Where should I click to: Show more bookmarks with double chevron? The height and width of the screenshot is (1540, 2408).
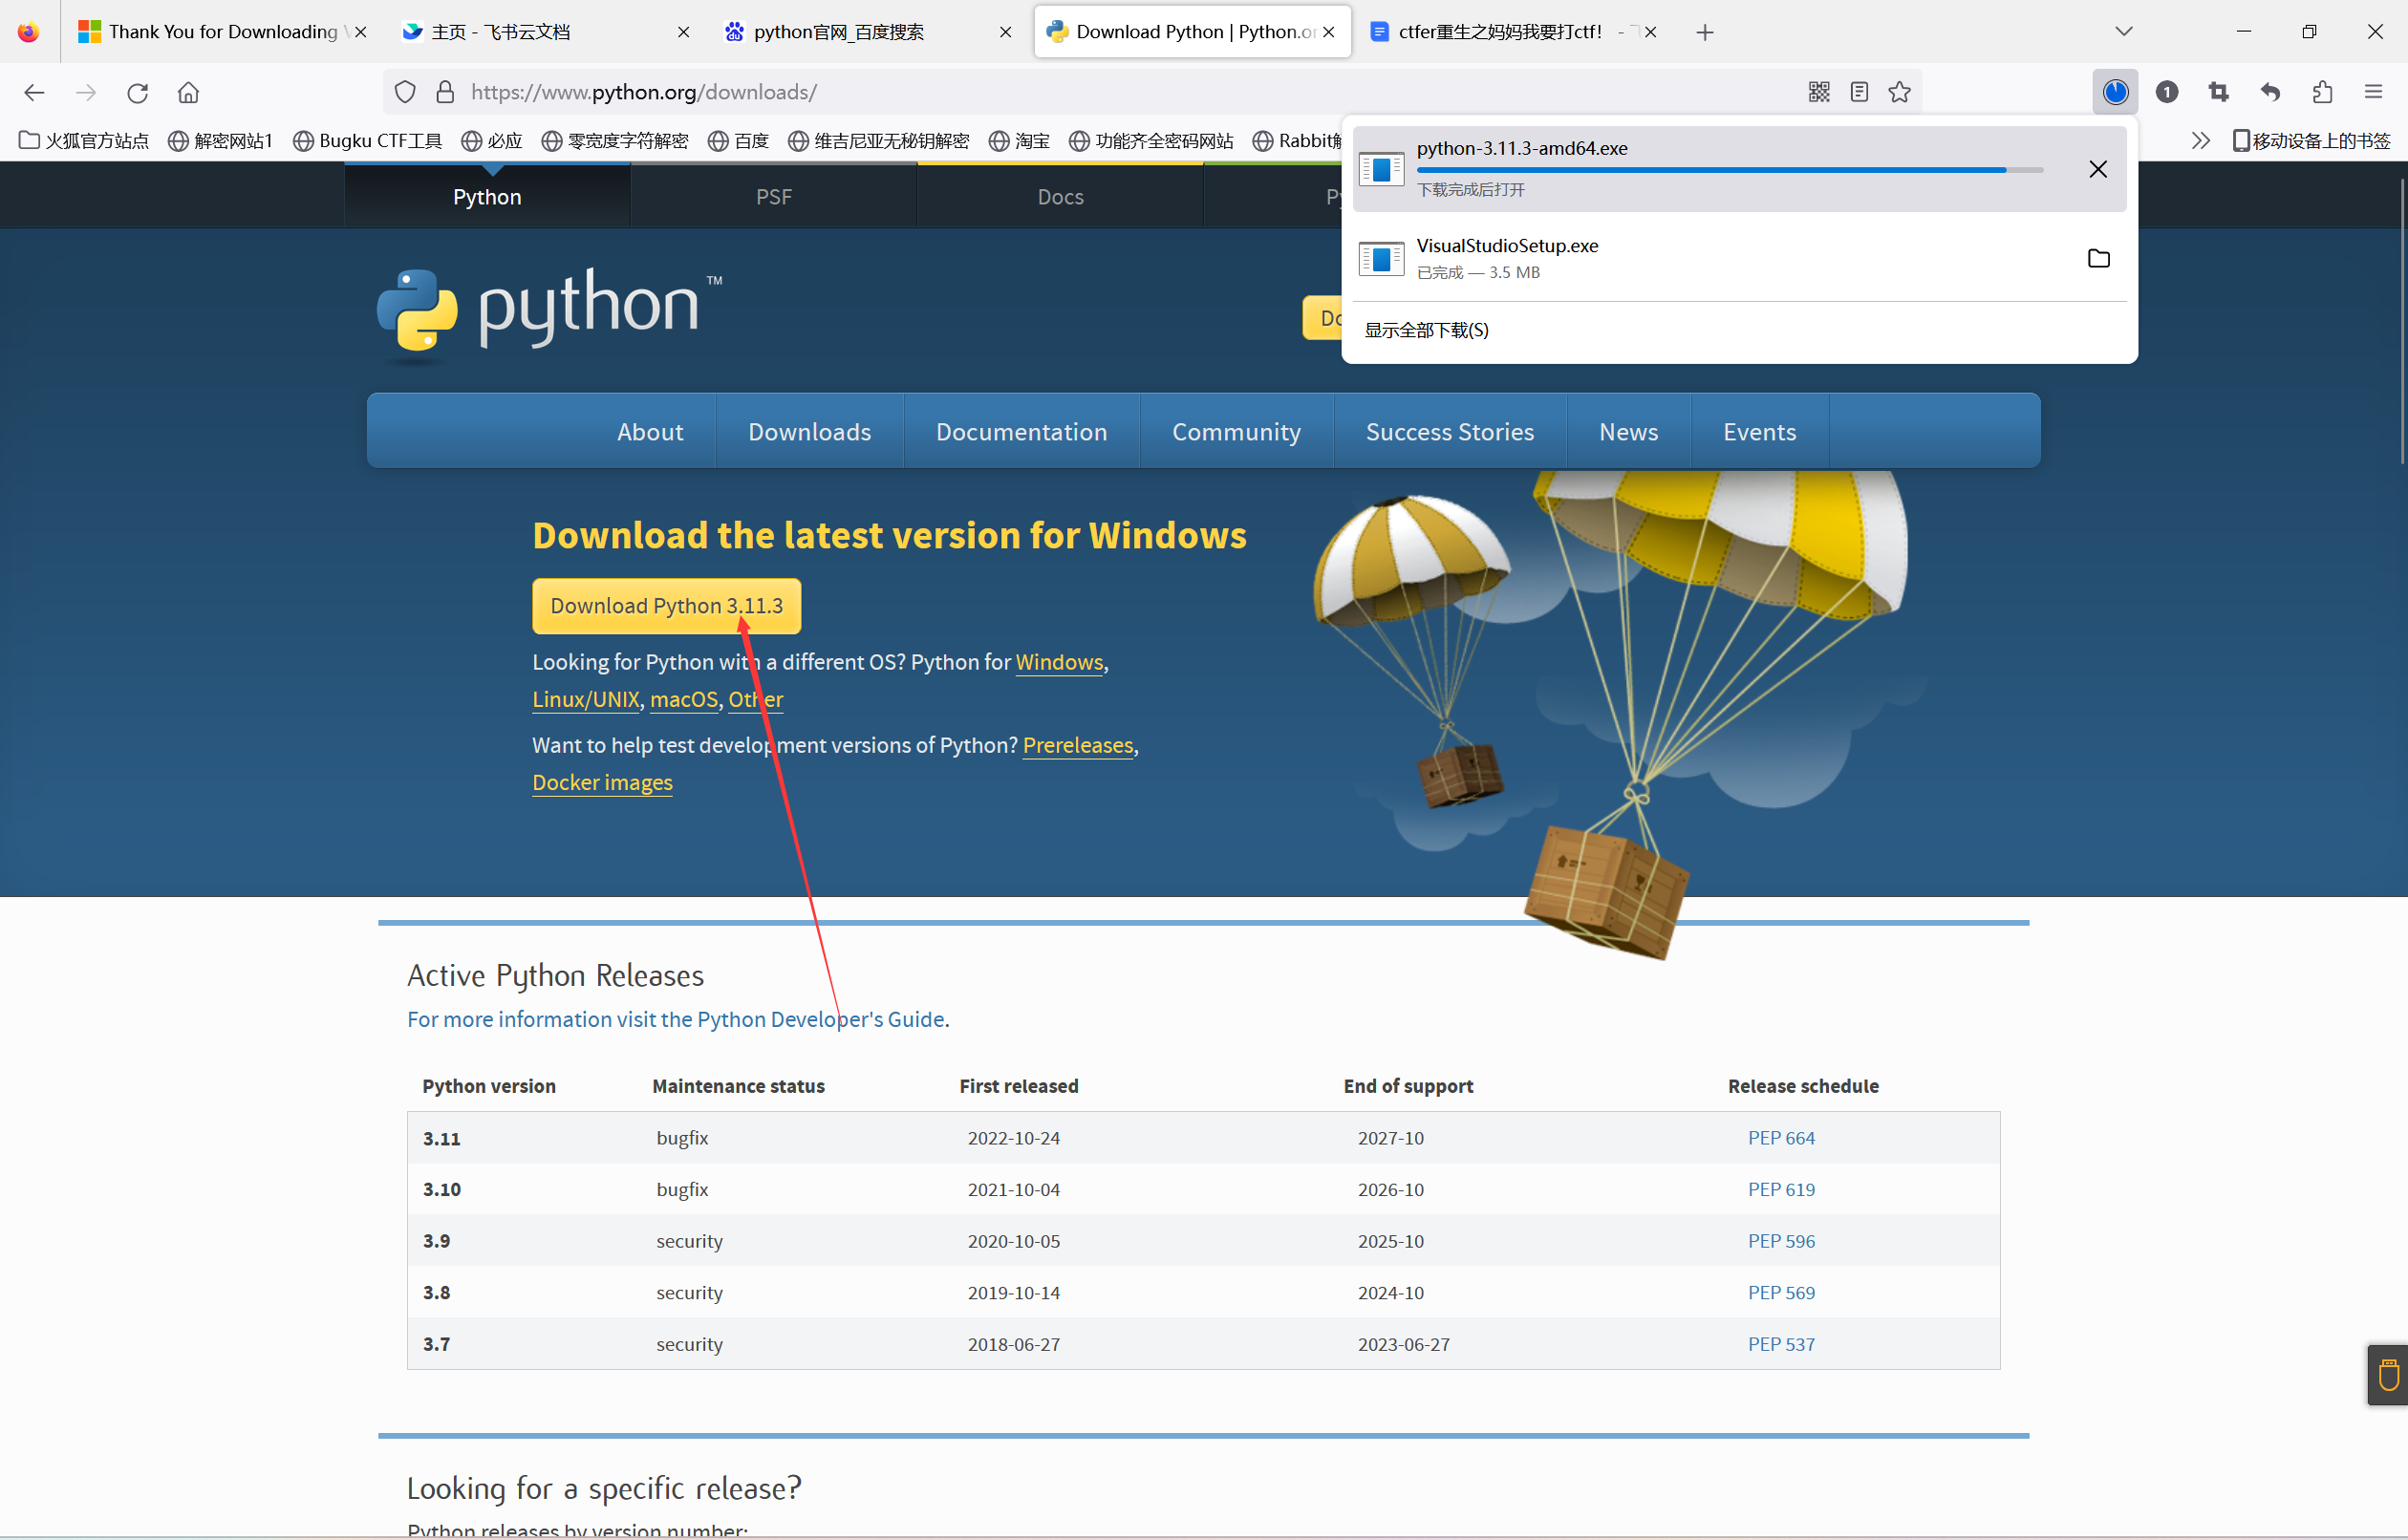tap(2200, 140)
